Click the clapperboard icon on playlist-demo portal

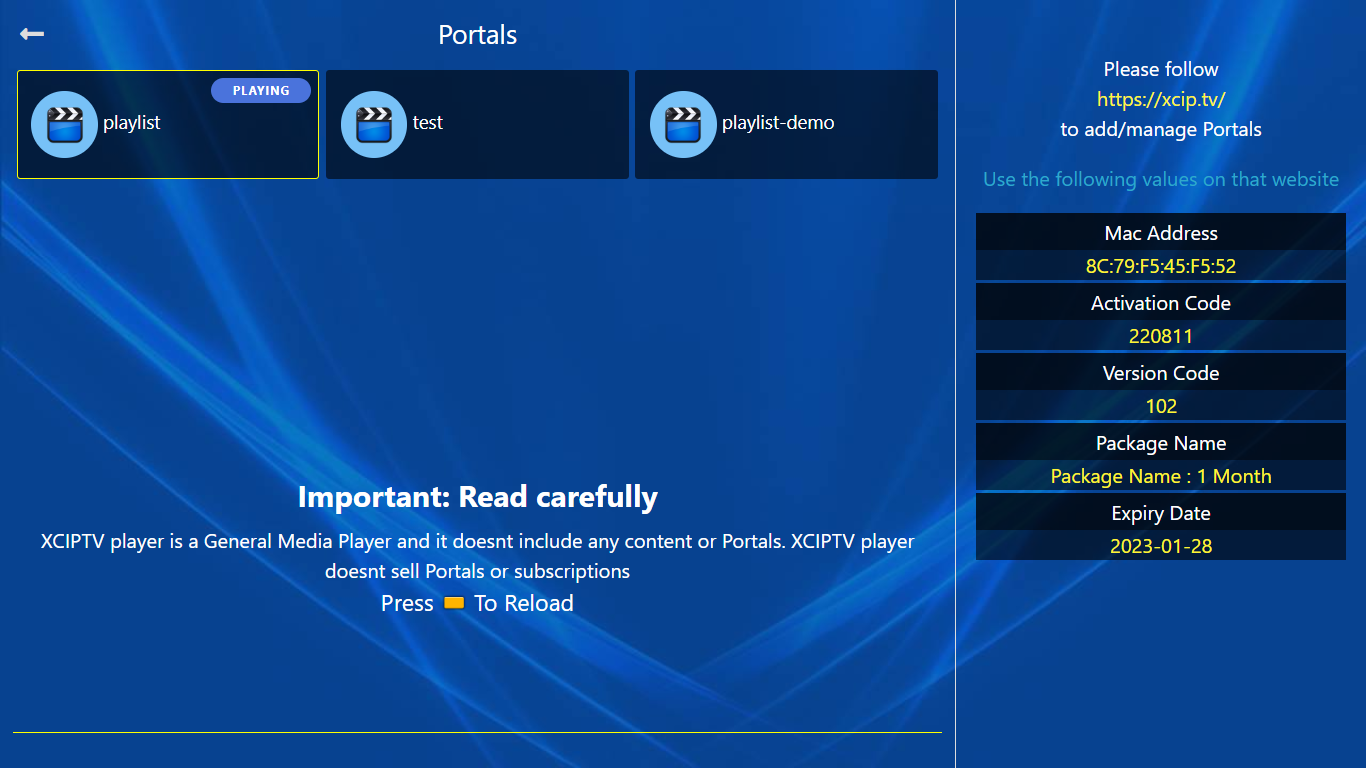pyautogui.click(x=682, y=124)
